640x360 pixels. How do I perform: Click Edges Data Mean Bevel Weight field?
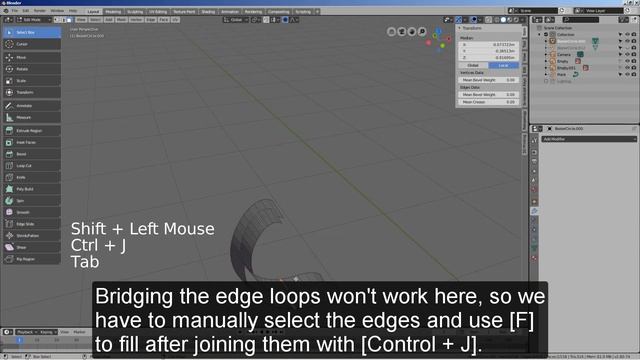pos(489,95)
